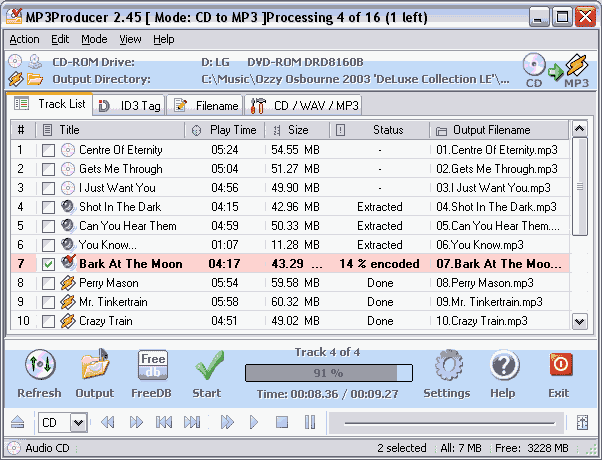Check the You Know... checkbox
This screenshot has width=602, height=460.
pyautogui.click(x=48, y=245)
